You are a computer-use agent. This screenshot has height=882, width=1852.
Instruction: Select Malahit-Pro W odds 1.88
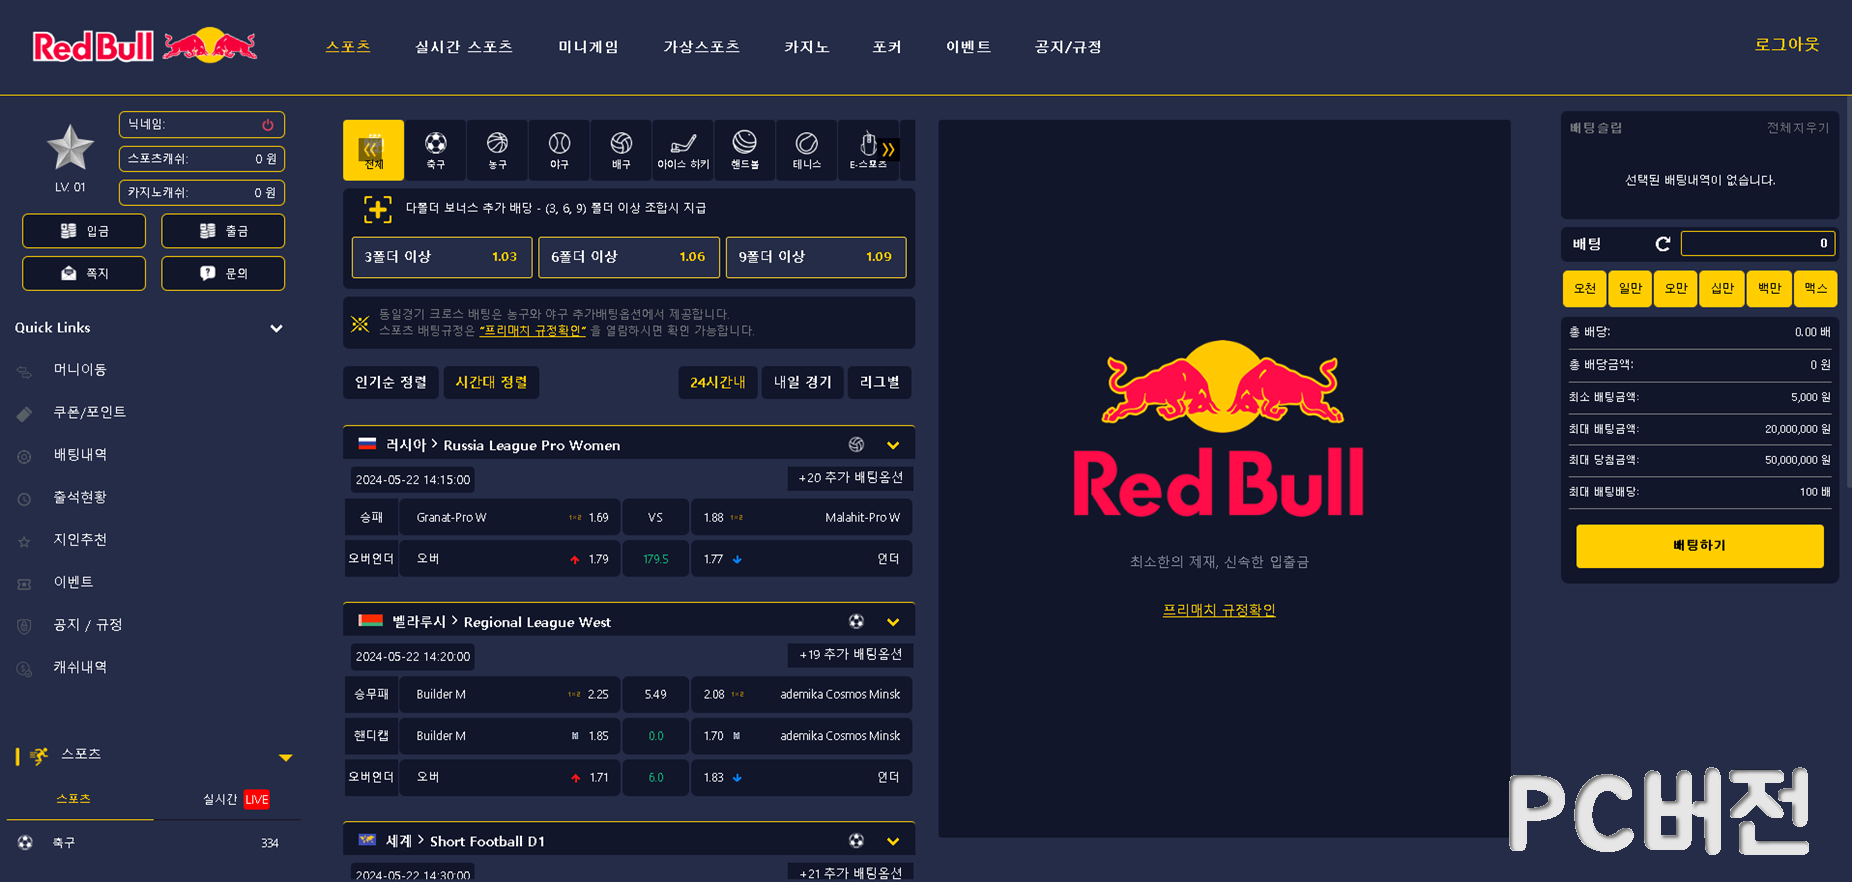coord(801,518)
